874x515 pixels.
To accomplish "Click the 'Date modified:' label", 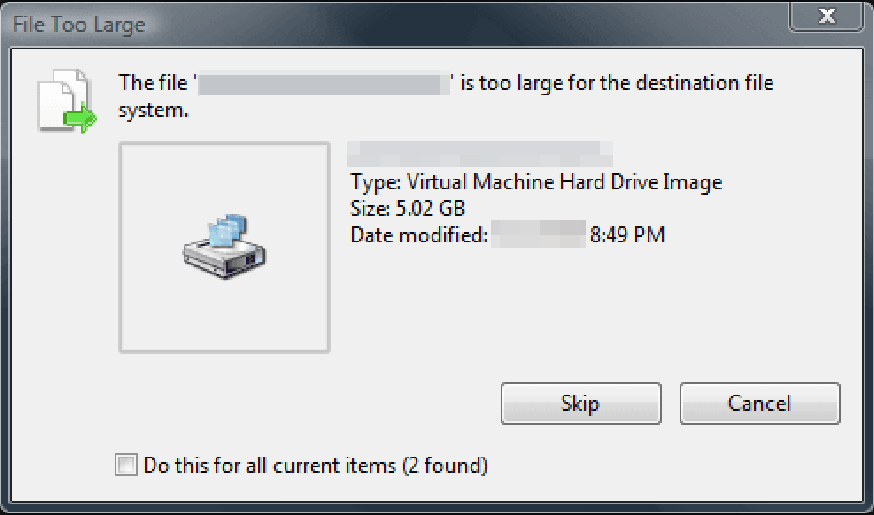I will (x=419, y=235).
